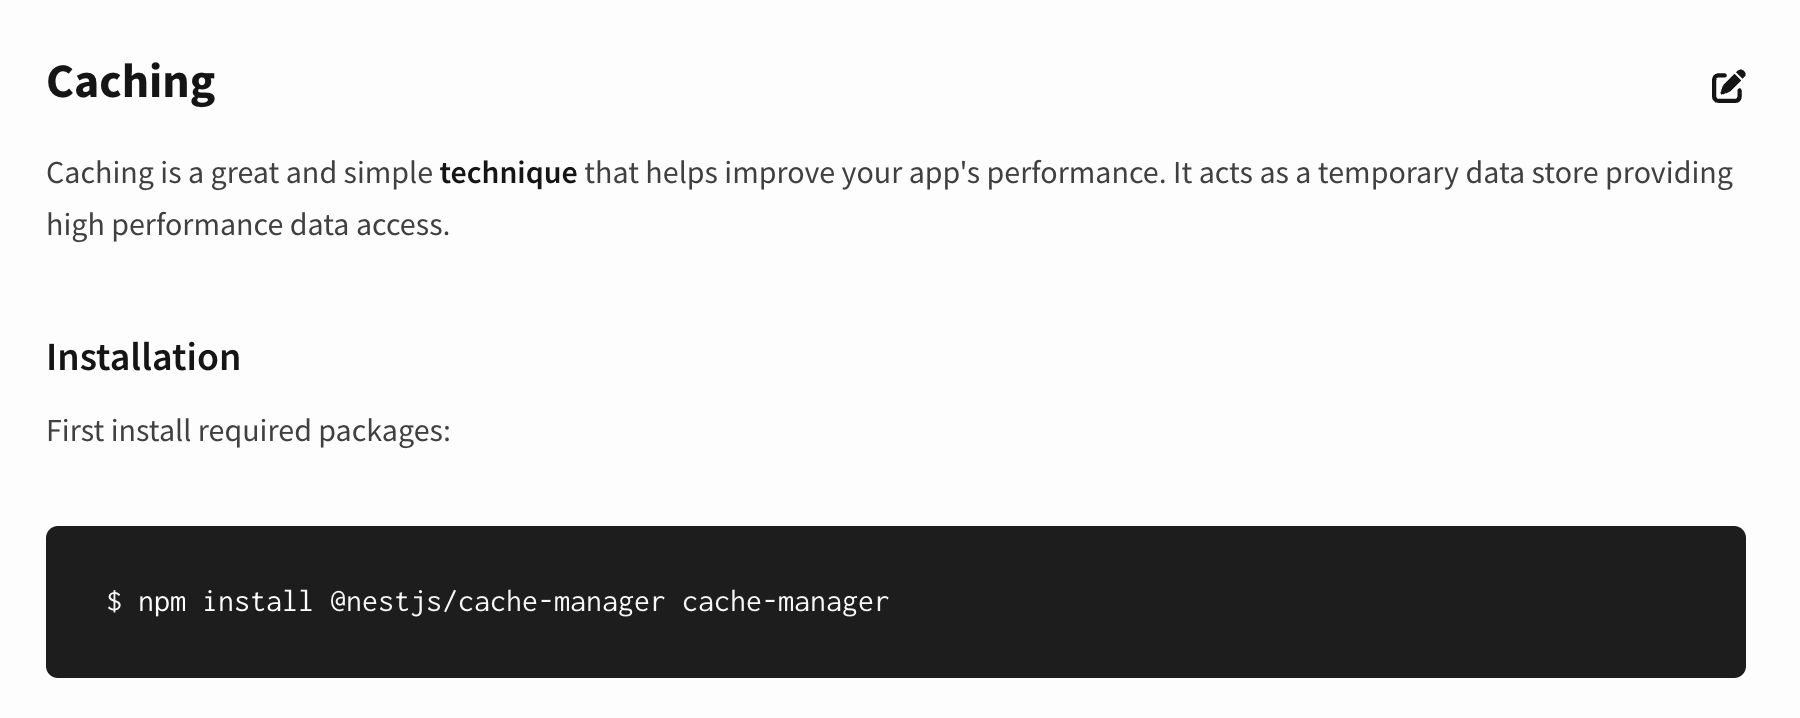This screenshot has height=718, width=1800.
Task: Select the Installation section heading
Action: click(x=143, y=356)
